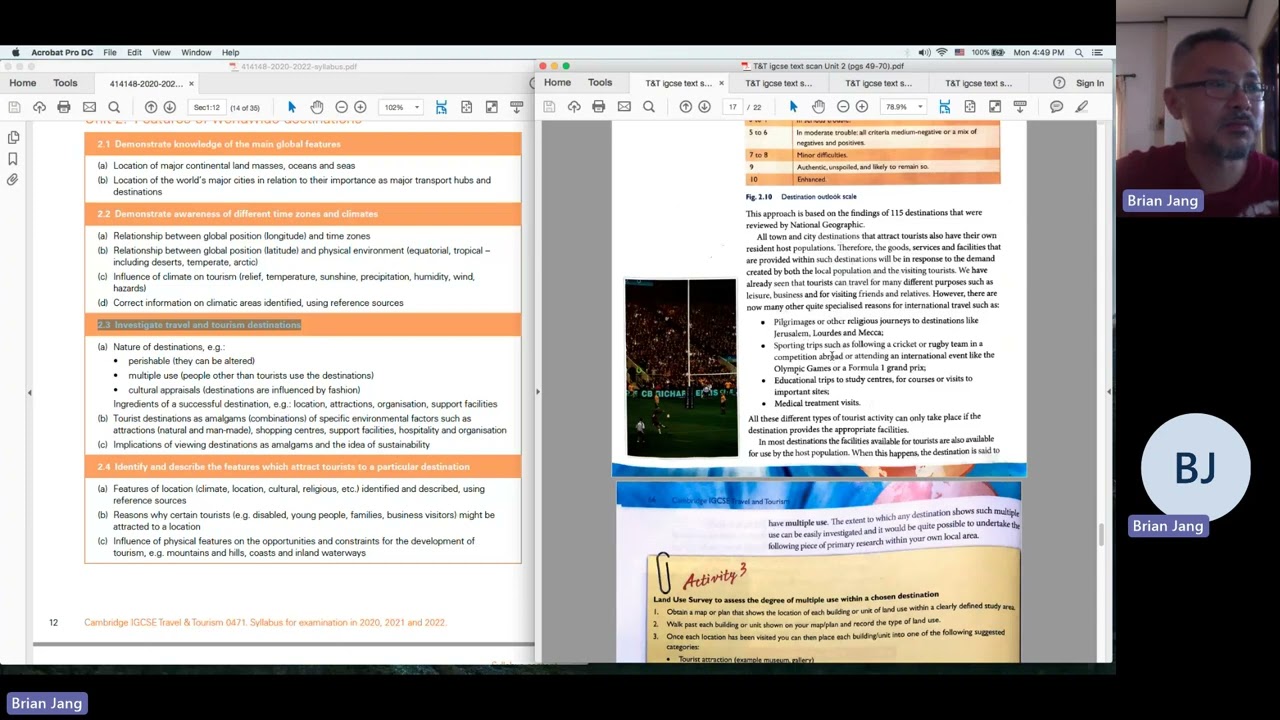Switch to the second T&T igcse text tab
Image resolution: width=1280 pixels, height=720 pixels.
pos(778,83)
